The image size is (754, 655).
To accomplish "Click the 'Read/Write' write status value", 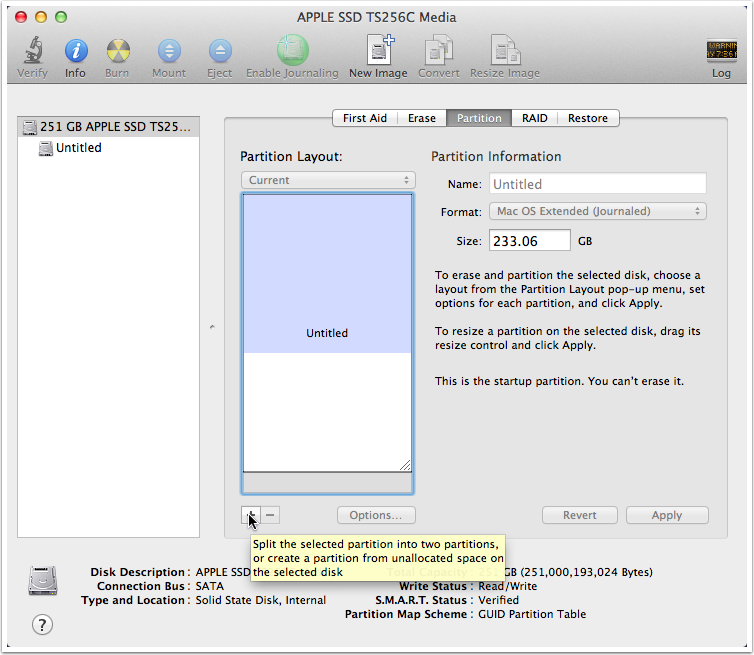I will (507, 586).
